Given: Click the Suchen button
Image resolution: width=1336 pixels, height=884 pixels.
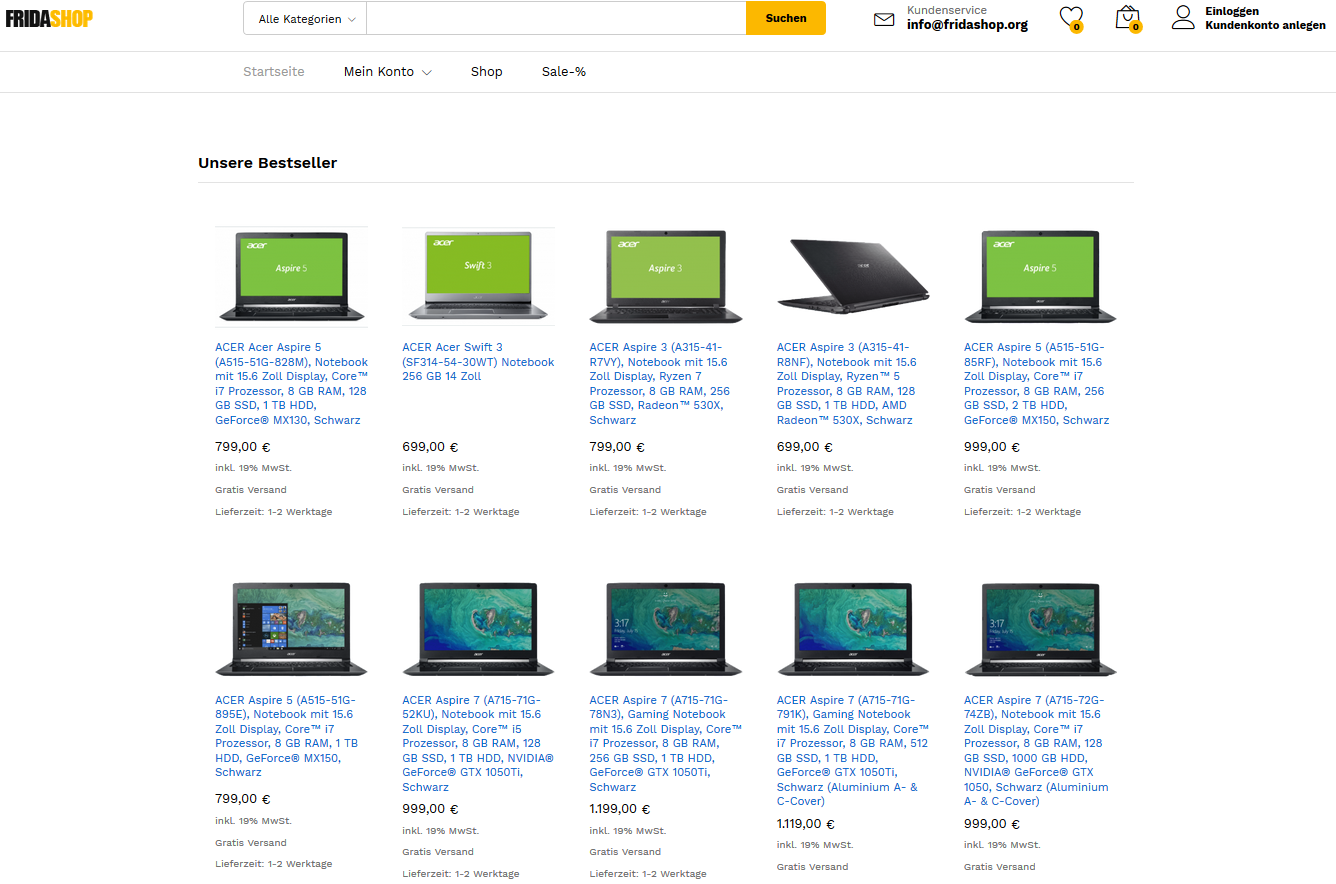Looking at the screenshot, I should coord(786,18).
